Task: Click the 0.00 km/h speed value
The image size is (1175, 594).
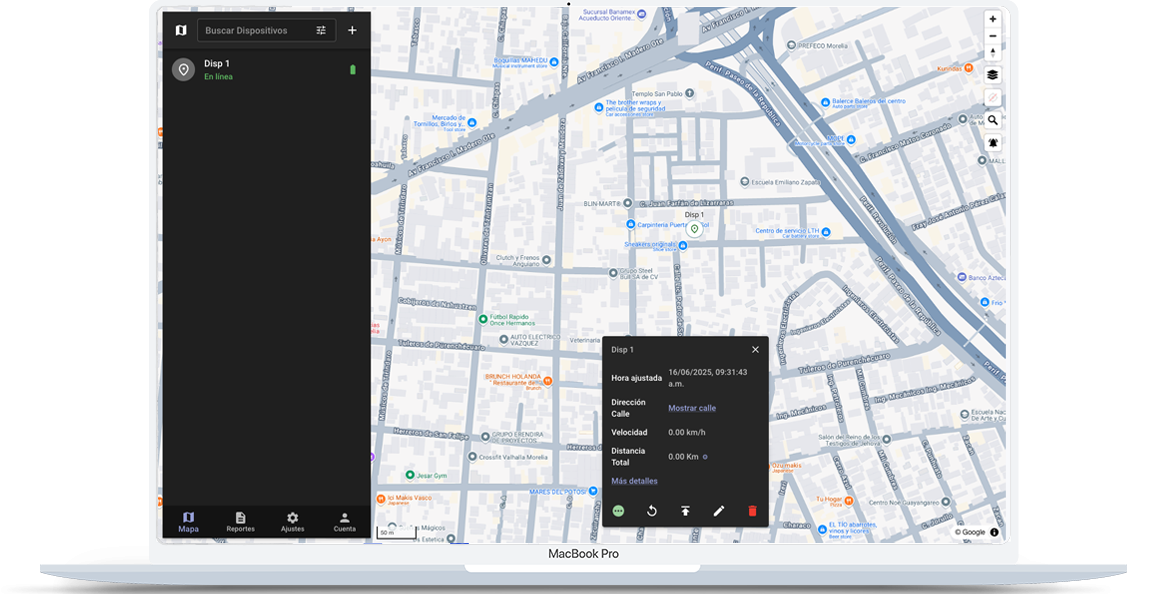Action: click(686, 432)
